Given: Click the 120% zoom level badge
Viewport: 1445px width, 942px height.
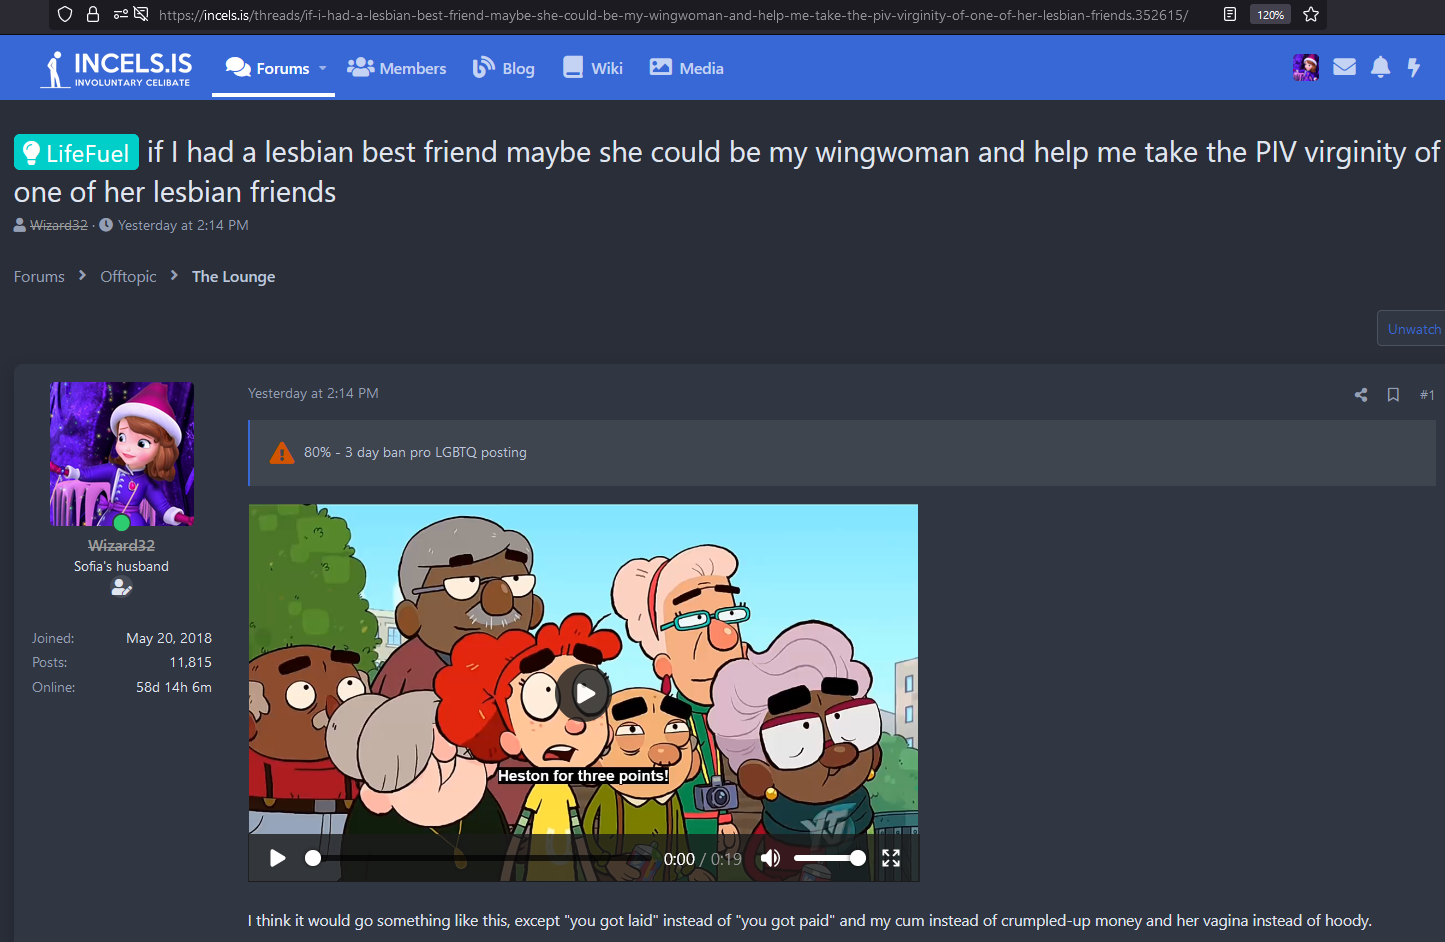Looking at the screenshot, I should tap(1270, 15).
